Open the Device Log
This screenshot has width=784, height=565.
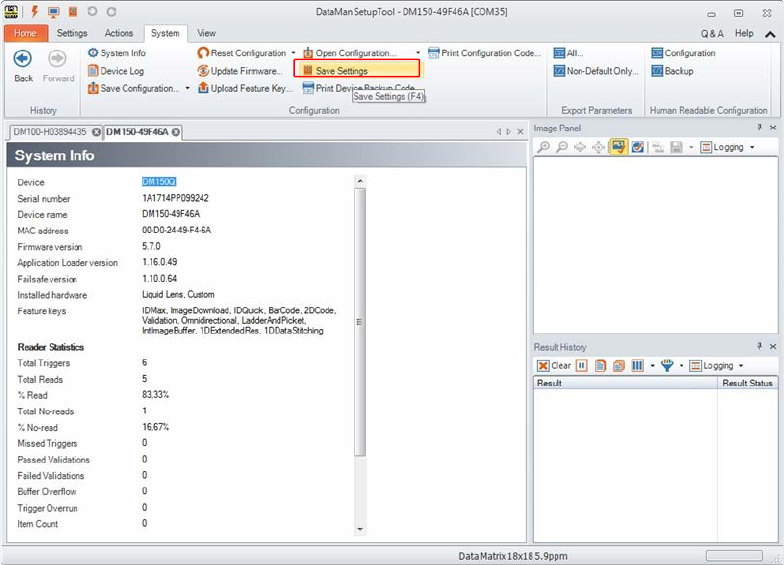tap(122, 71)
